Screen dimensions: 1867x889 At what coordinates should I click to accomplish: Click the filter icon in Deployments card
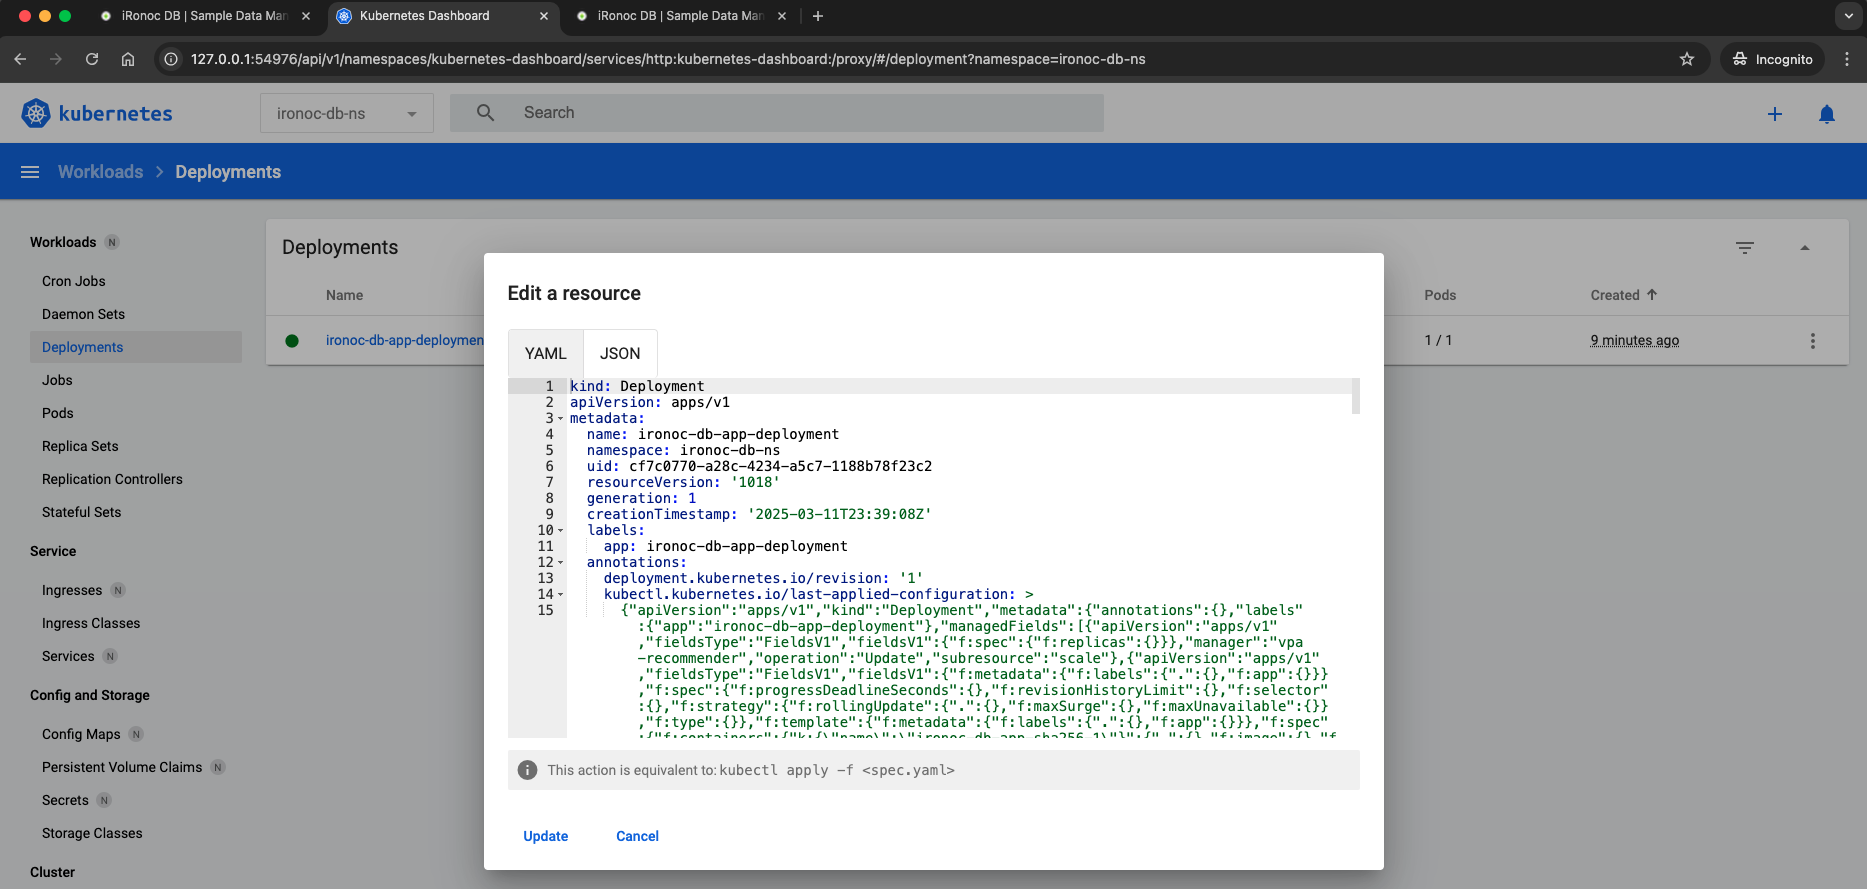coord(1744,248)
